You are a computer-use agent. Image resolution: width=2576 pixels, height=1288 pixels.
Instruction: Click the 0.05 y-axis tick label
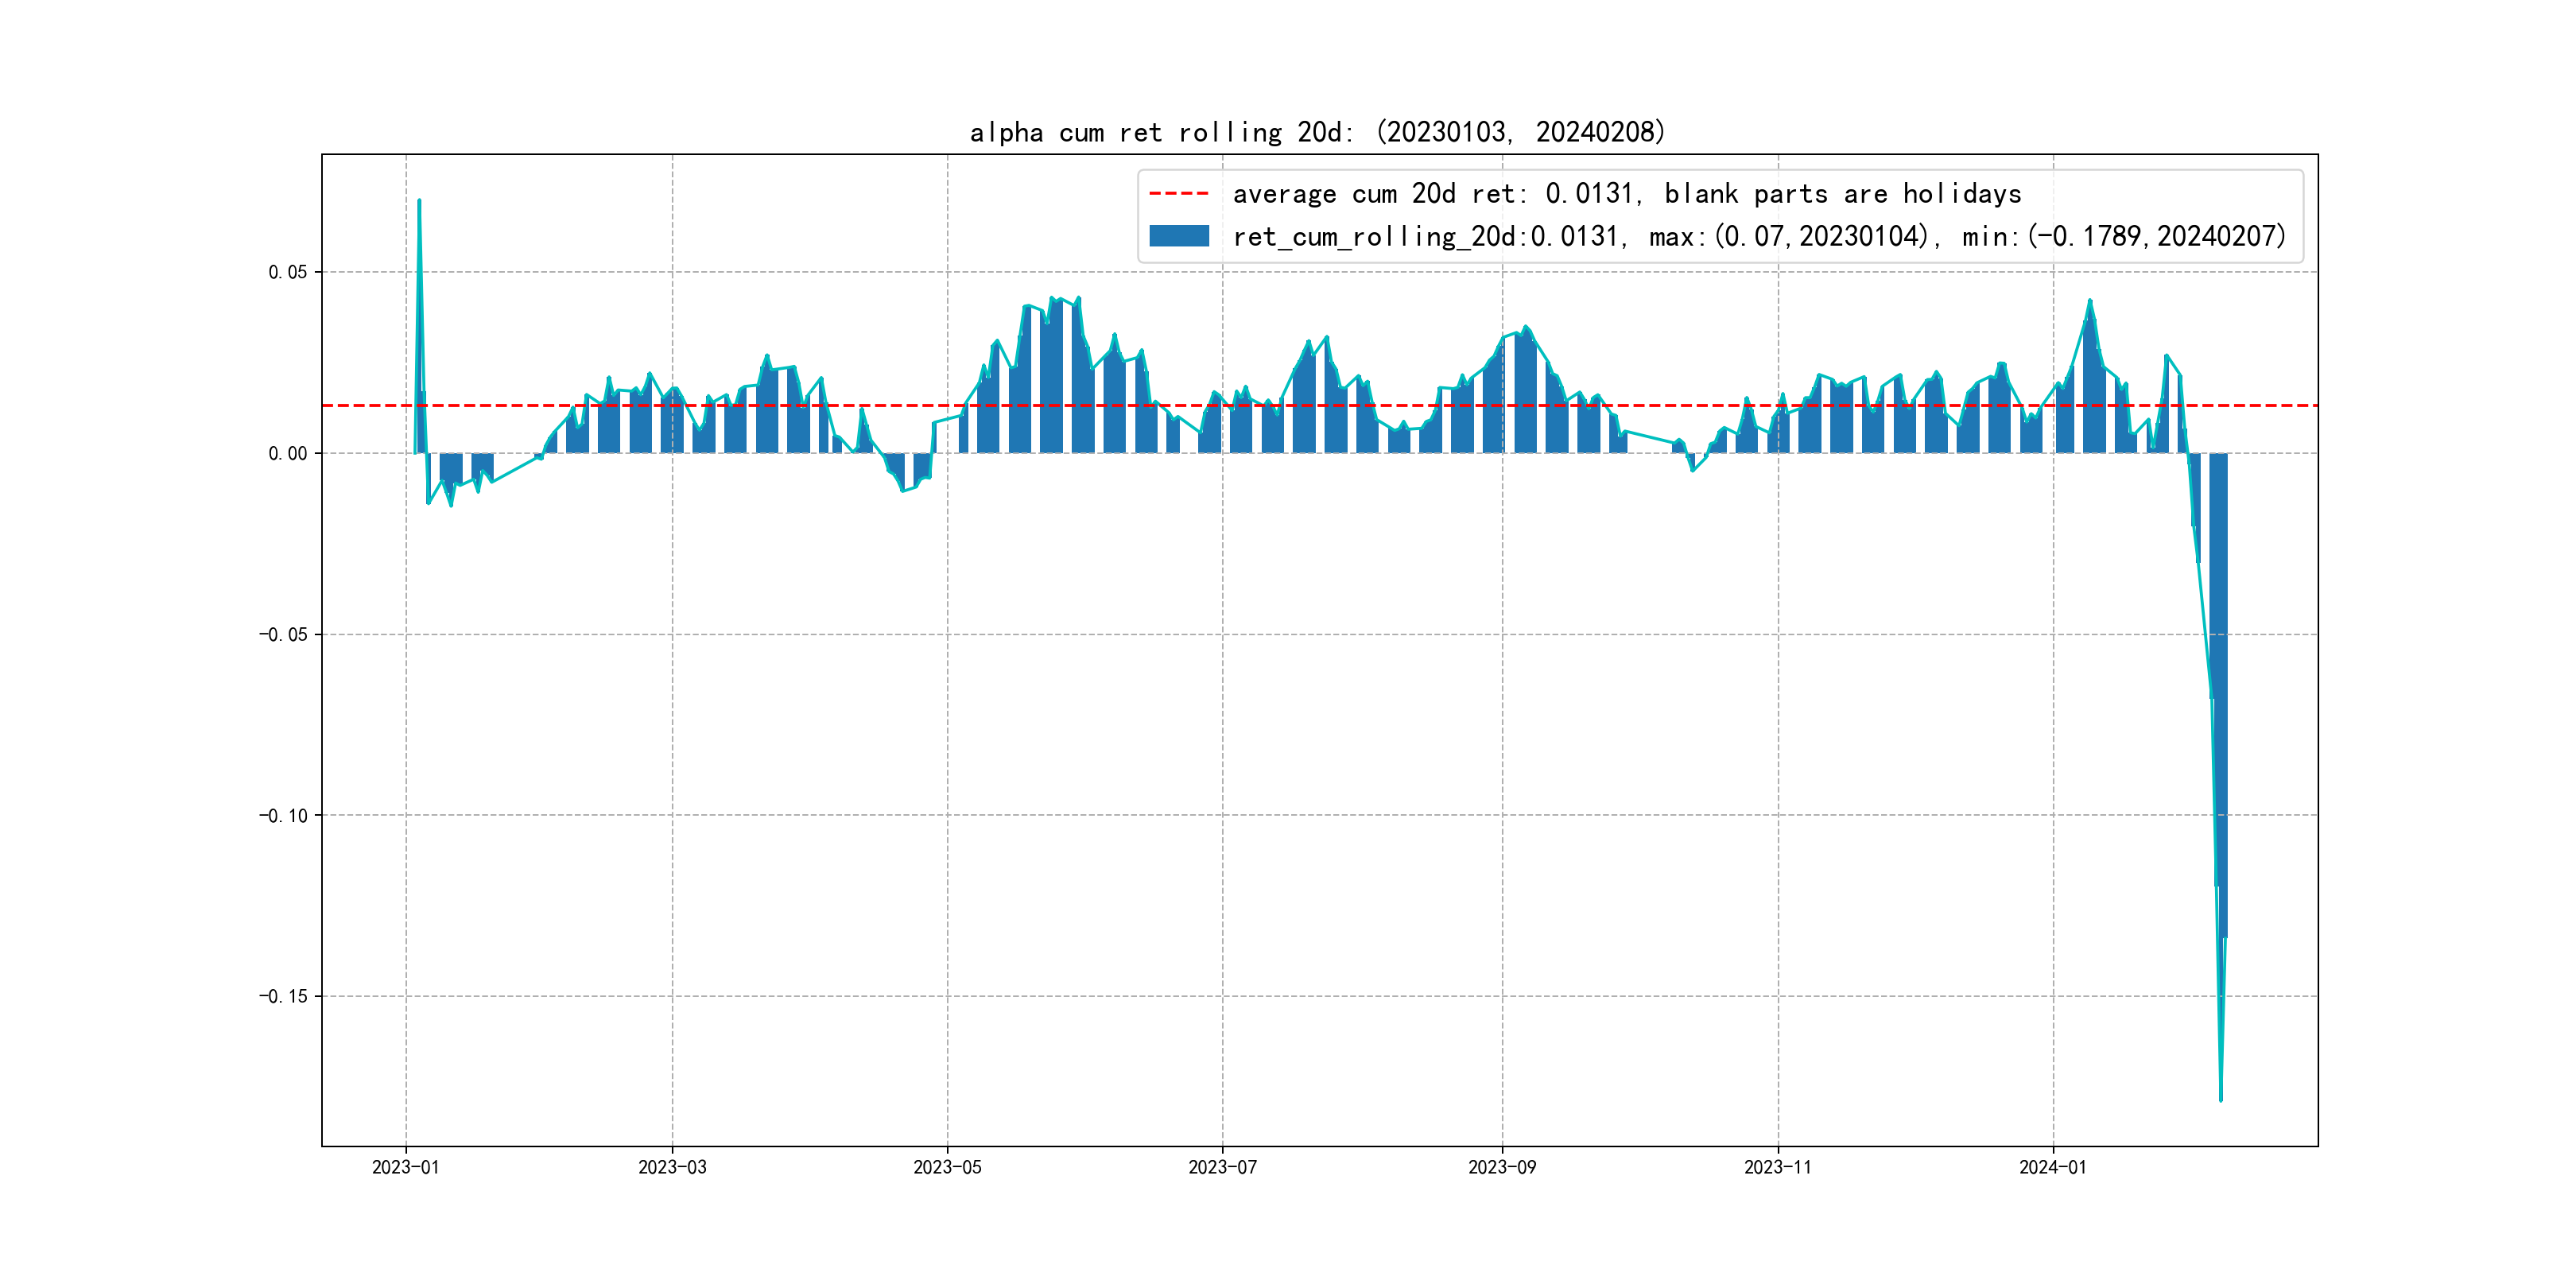tap(288, 272)
